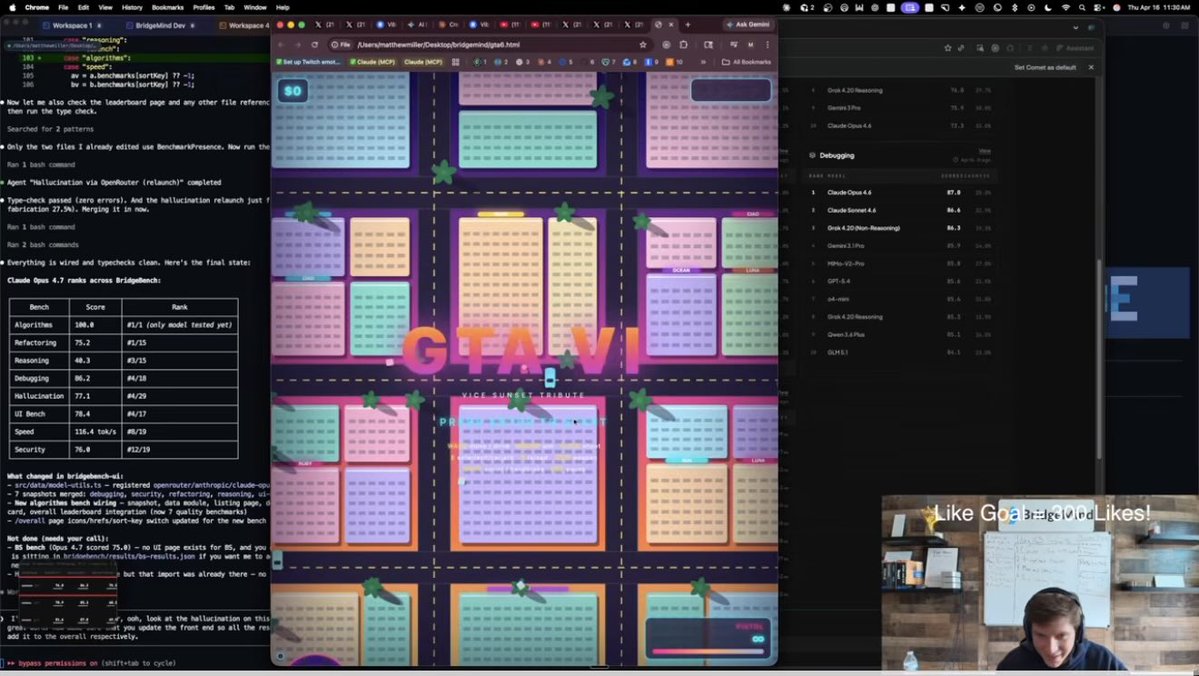Viewport: 1199px width, 676px height.
Task: Click the back arrow in Chrome toolbar
Action: [281, 44]
